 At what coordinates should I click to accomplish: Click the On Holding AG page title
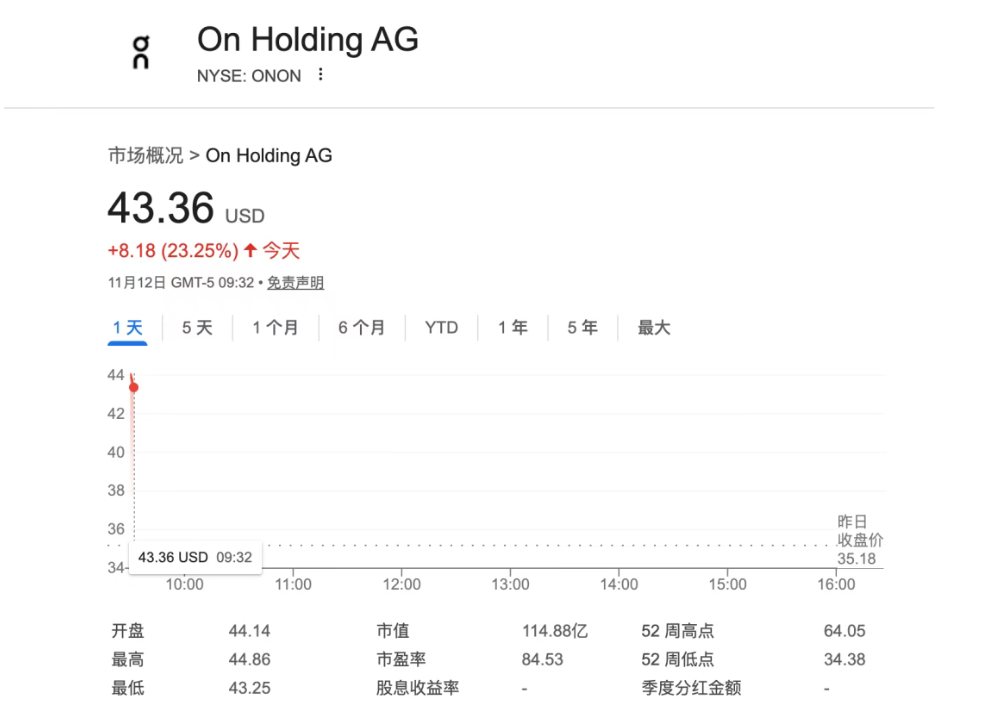click(308, 40)
